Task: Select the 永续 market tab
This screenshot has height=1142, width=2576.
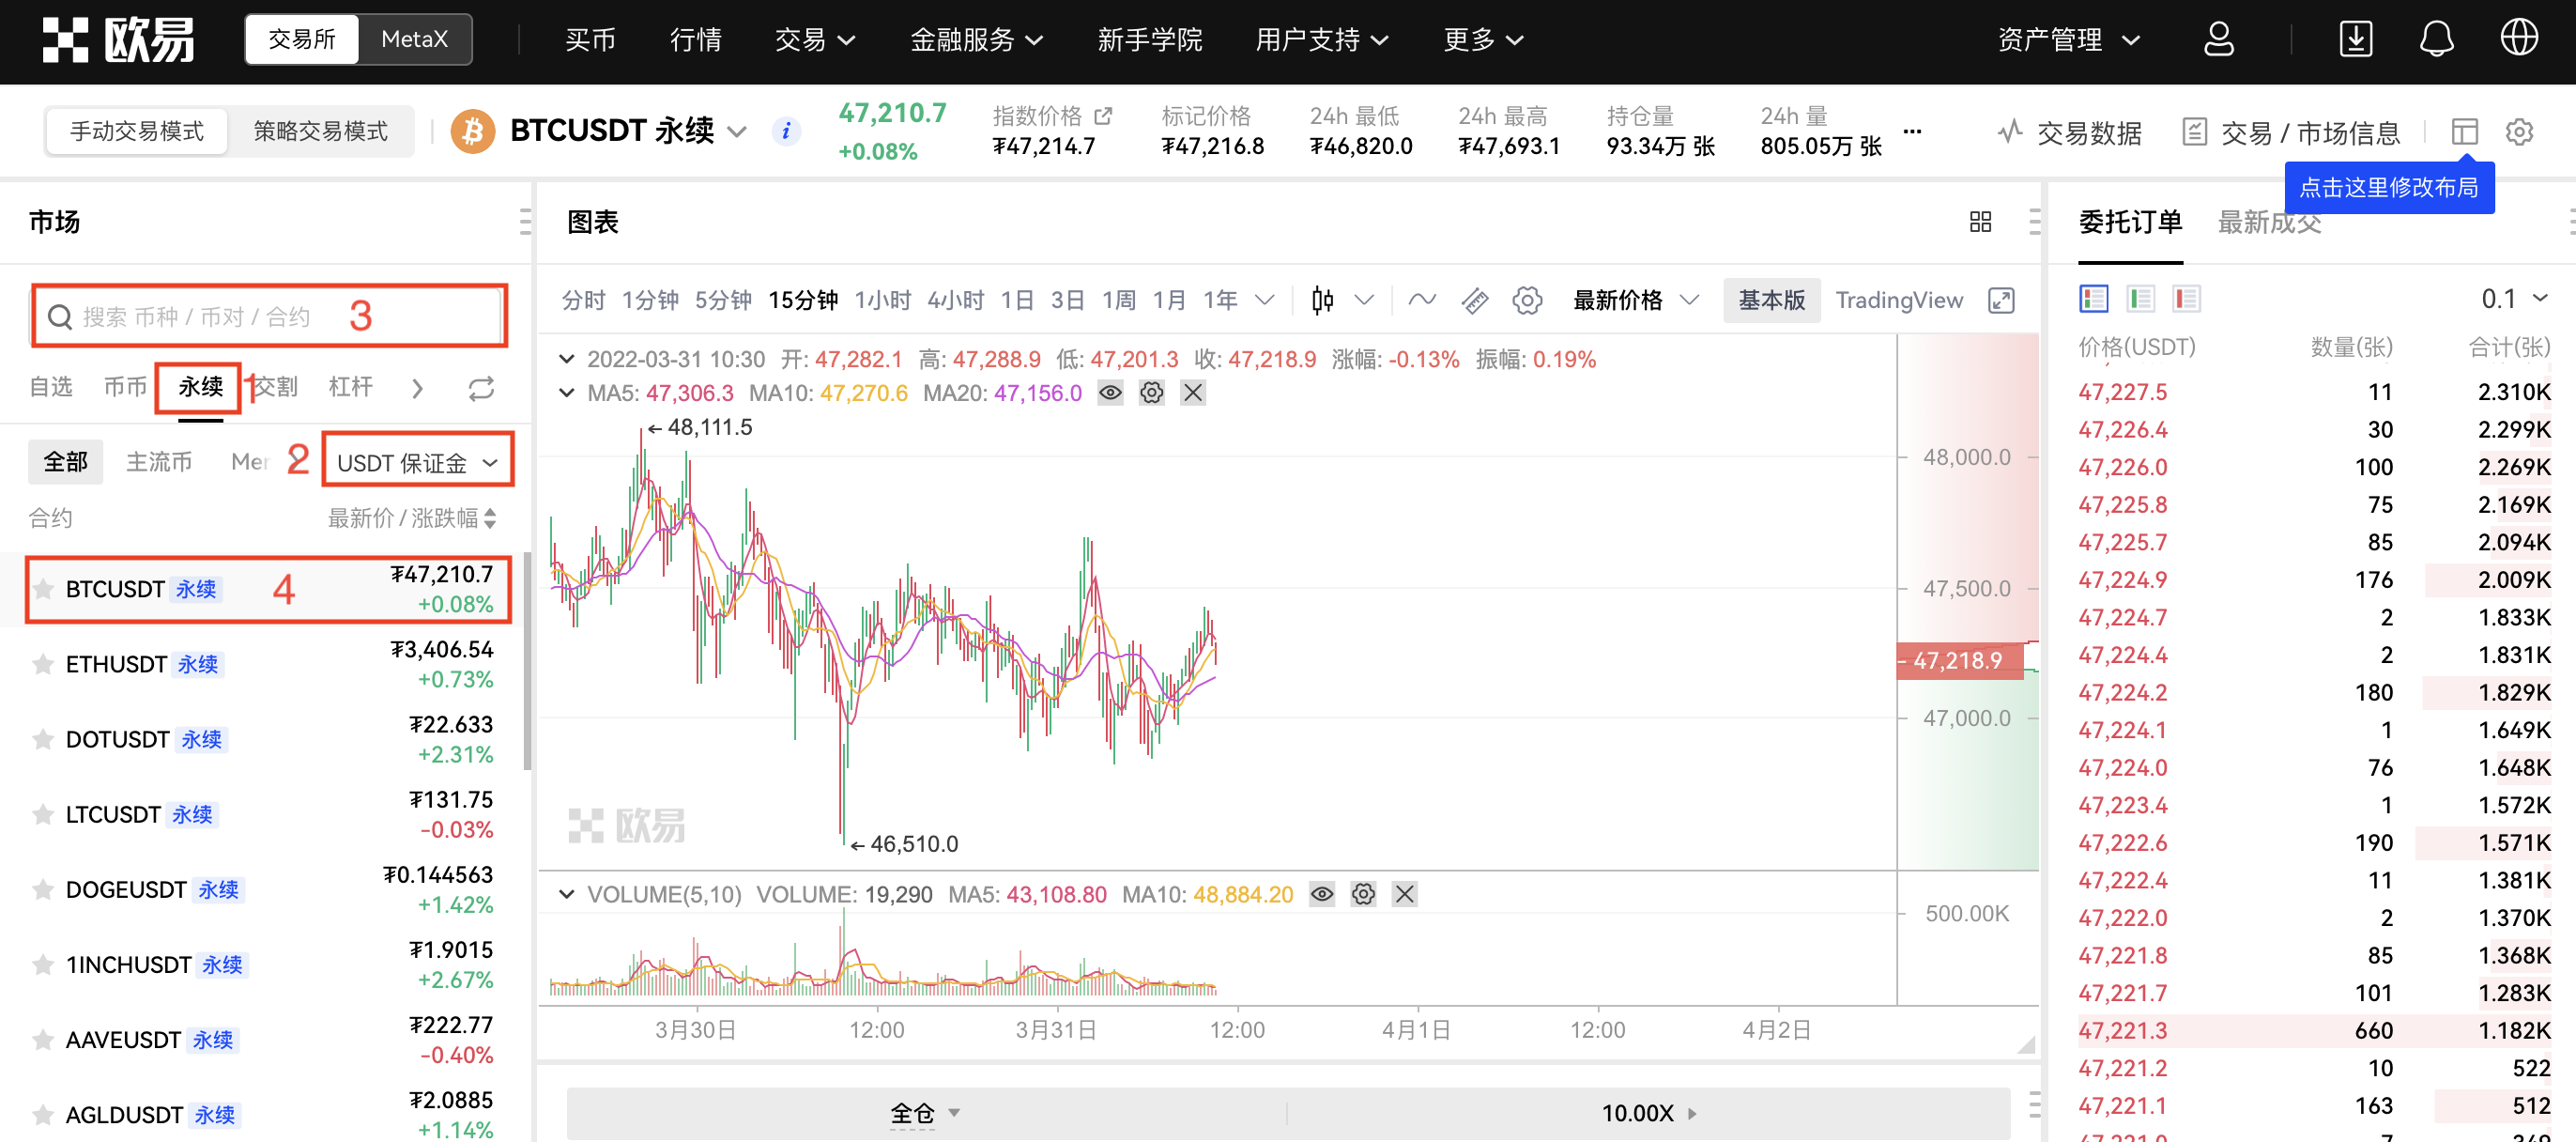Action: pyautogui.click(x=200, y=387)
